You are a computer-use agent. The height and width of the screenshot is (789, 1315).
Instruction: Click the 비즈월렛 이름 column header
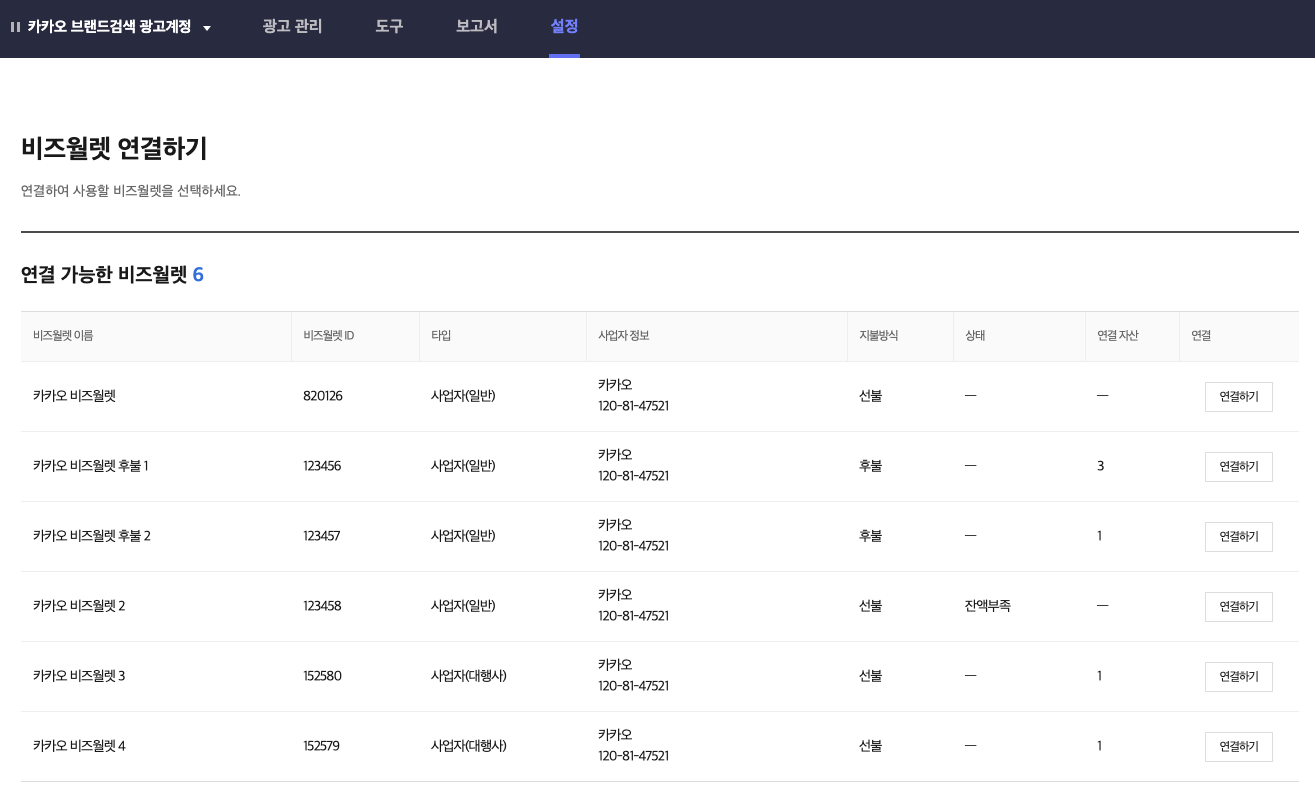63,336
